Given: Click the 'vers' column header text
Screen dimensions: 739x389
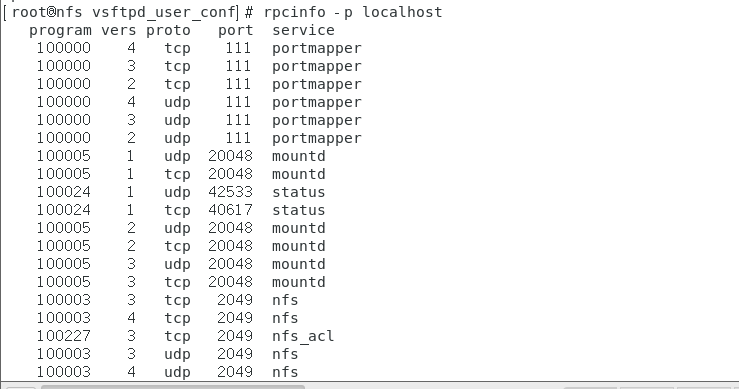Looking at the screenshot, I should click(118, 30).
